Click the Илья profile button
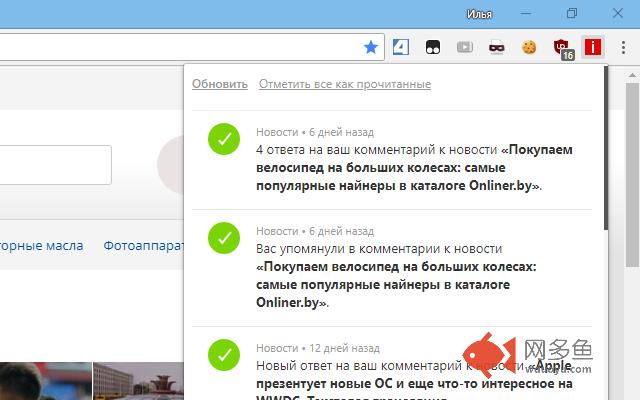Screen dimensions: 640x400 [479, 14]
